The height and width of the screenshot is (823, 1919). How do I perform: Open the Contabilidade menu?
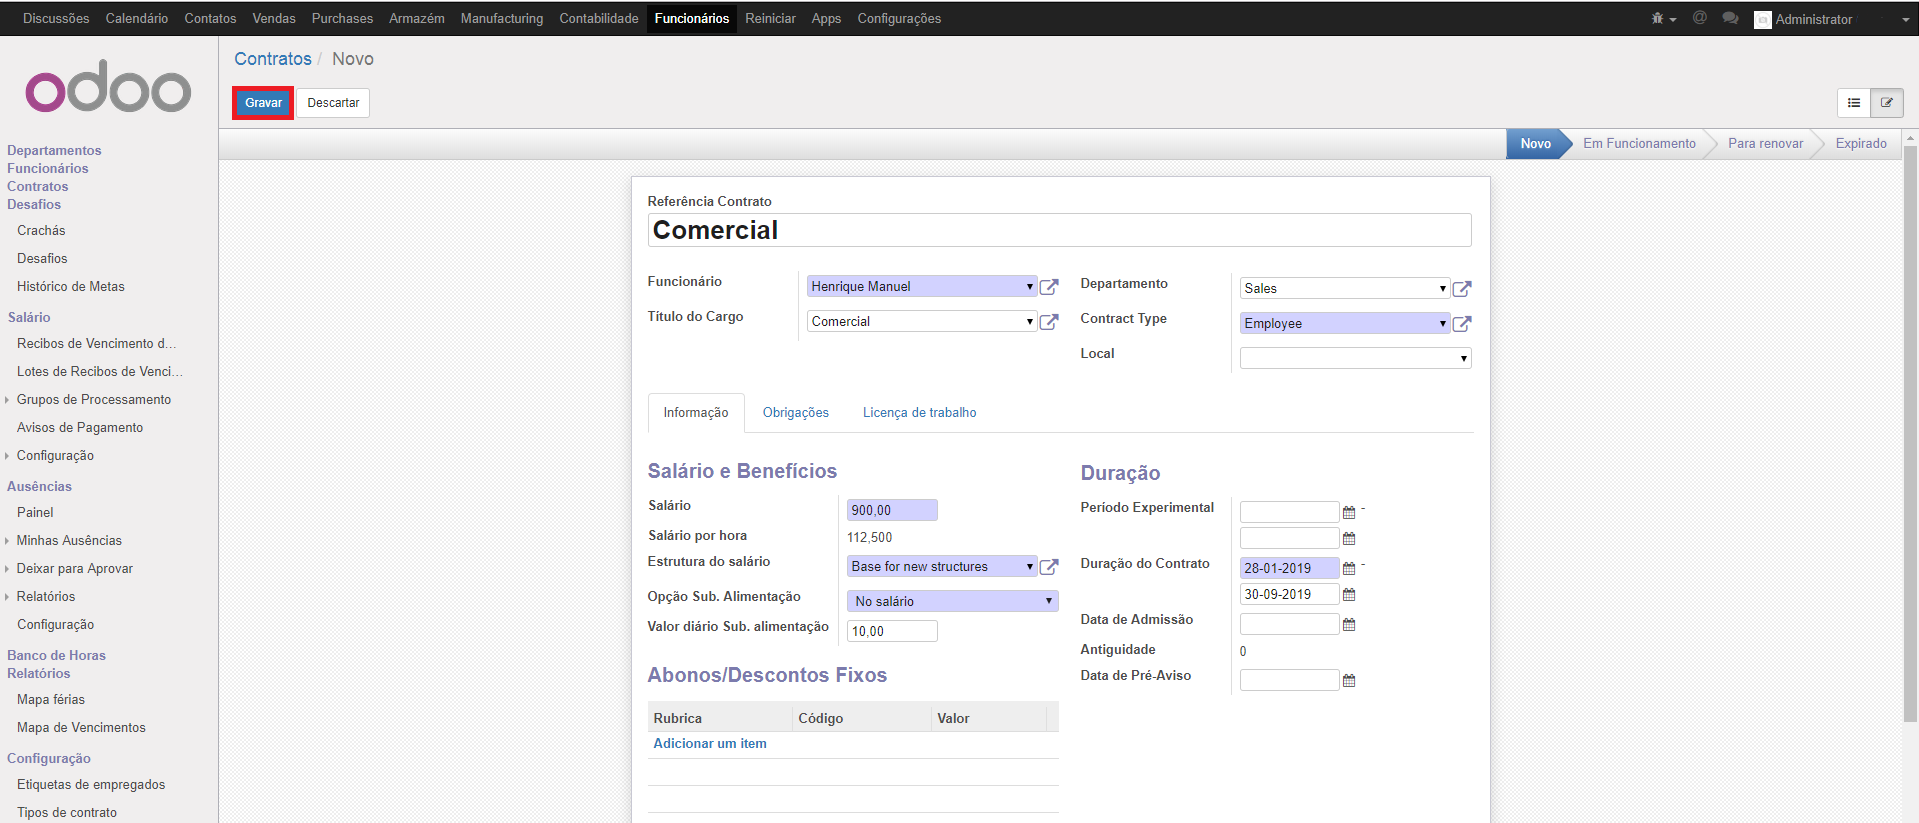(598, 19)
